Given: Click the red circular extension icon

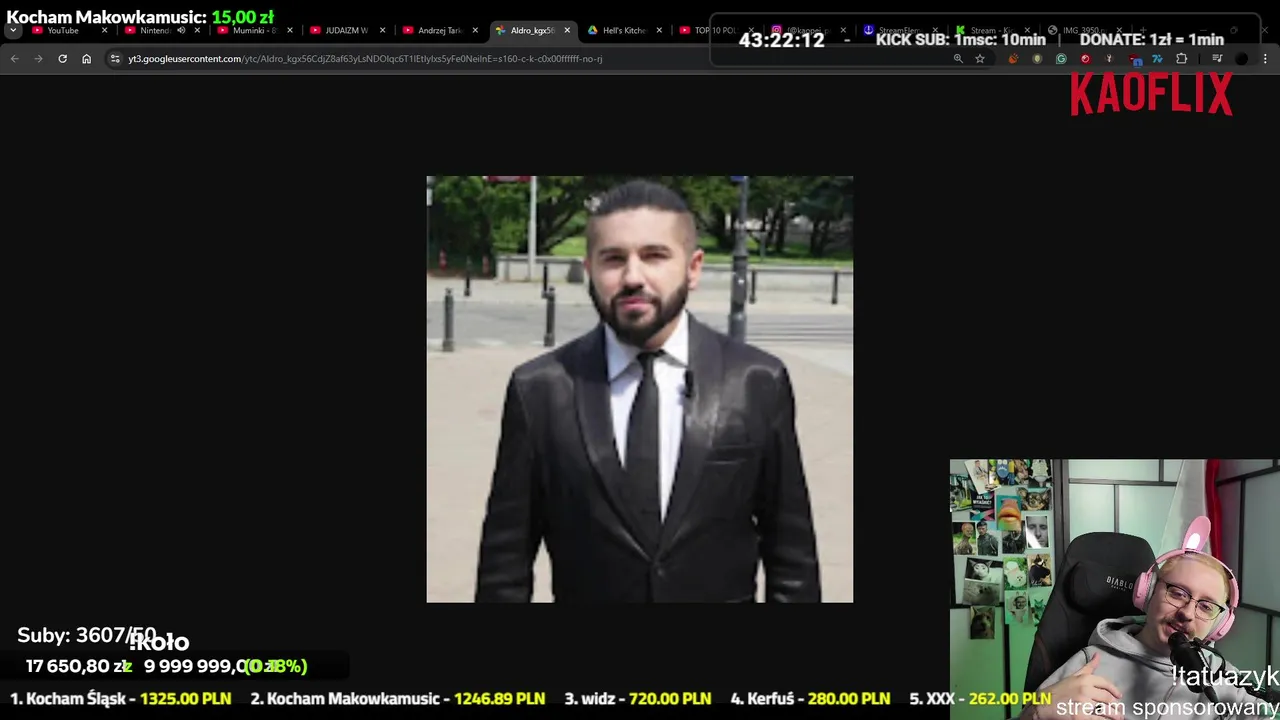Looking at the screenshot, I should coord(1085,59).
